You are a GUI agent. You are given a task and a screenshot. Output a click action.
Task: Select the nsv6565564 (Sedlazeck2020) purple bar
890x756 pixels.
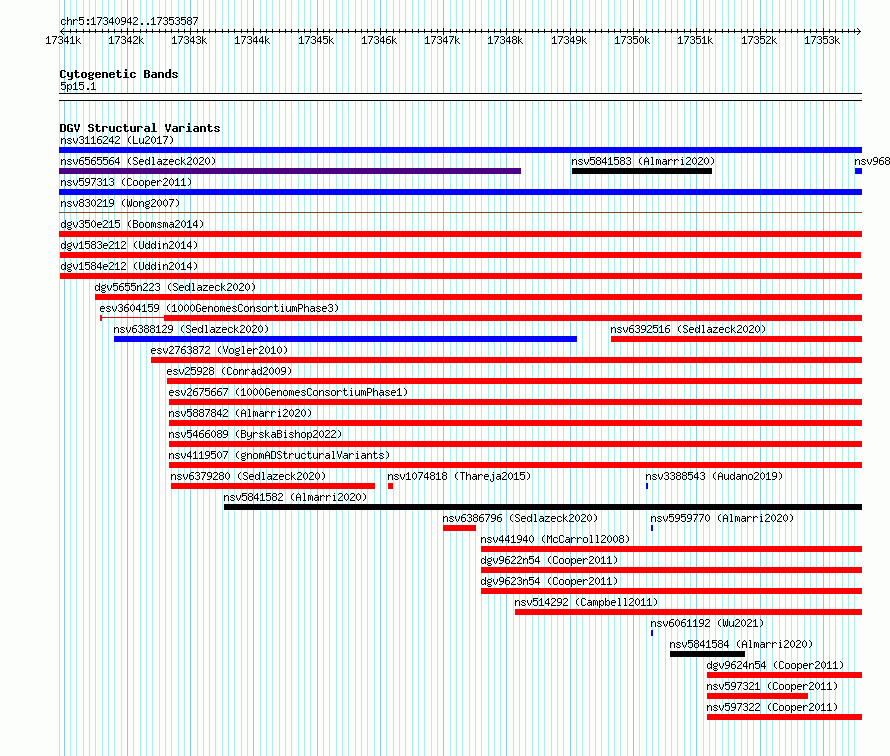[290, 171]
